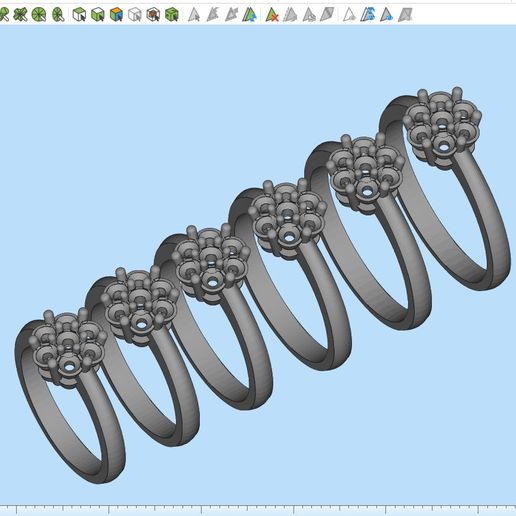
Task: Click the grey triangle containing smaller triangle icon
Action: point(309,15)
